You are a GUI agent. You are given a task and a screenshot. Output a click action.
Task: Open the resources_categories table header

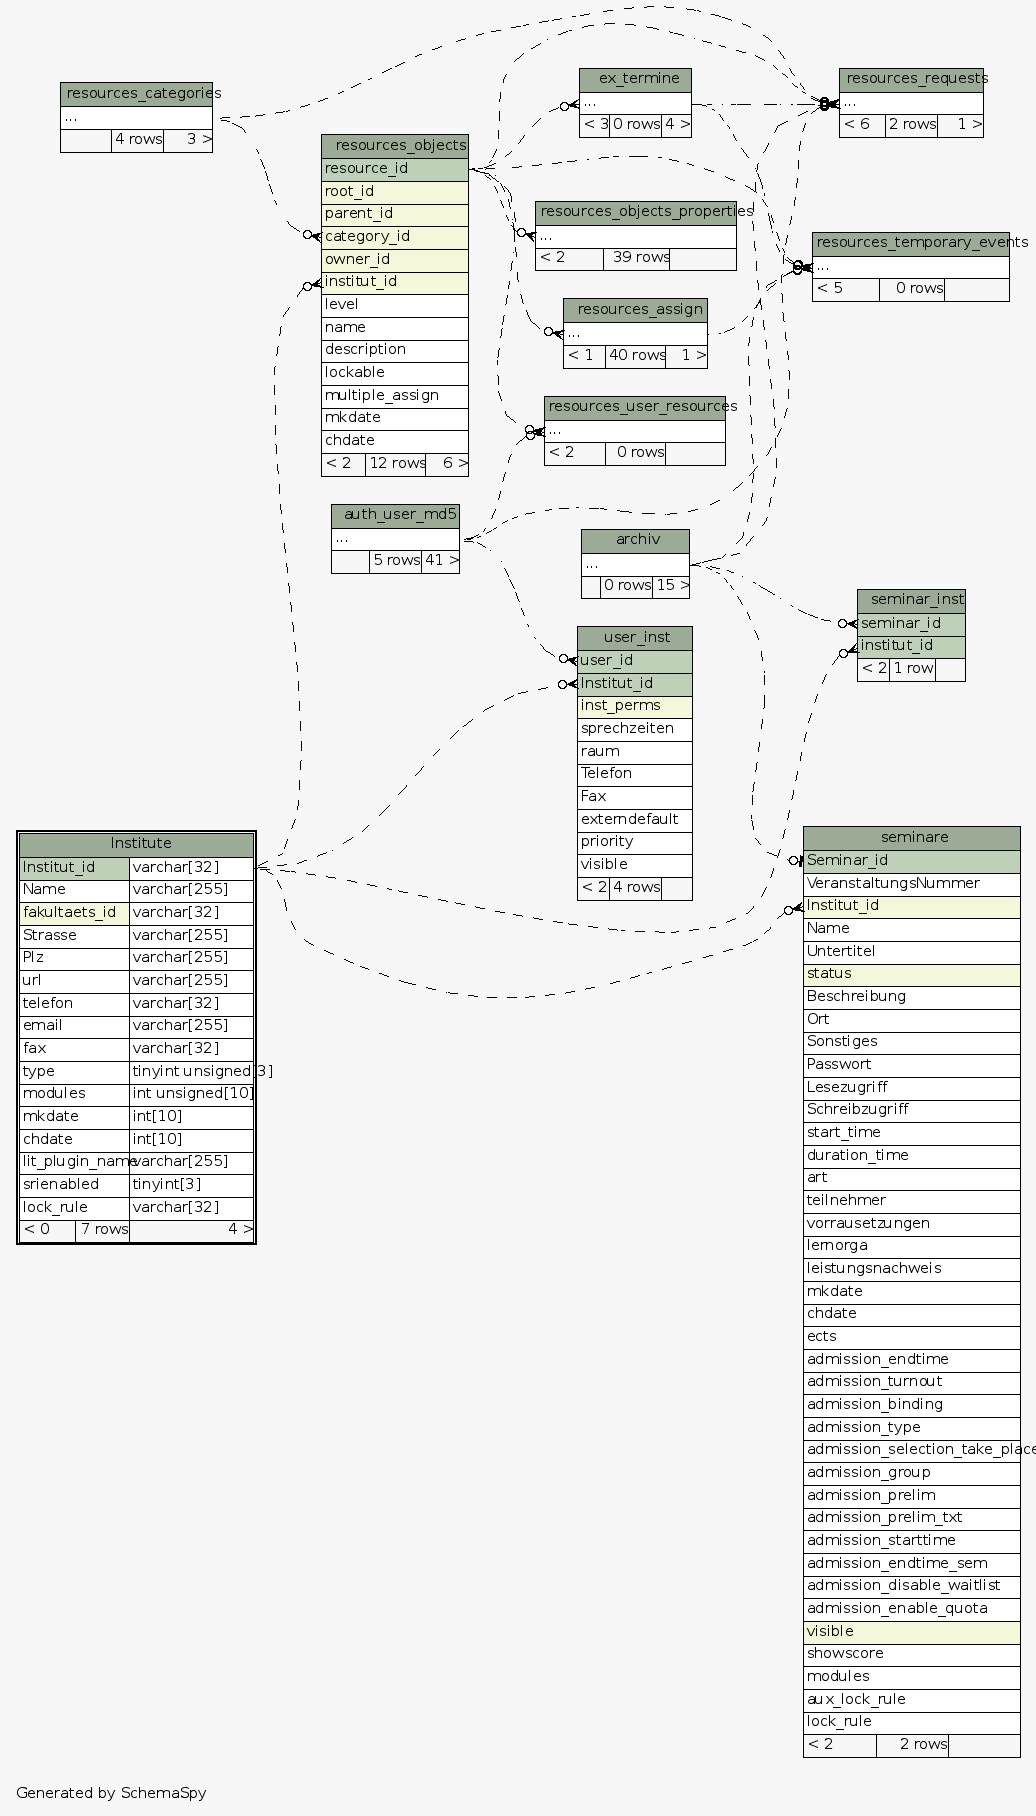(x=136, y=94)
